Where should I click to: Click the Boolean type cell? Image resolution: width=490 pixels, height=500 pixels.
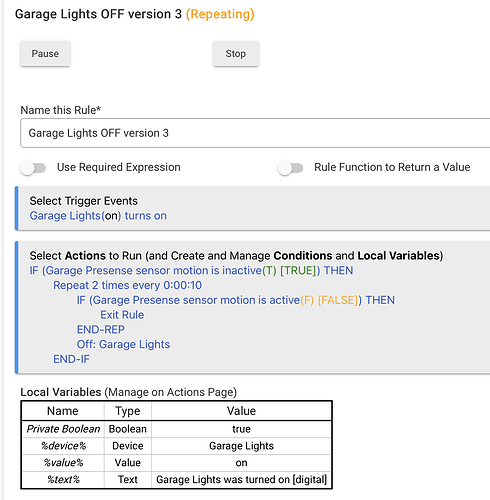(128, 429)
